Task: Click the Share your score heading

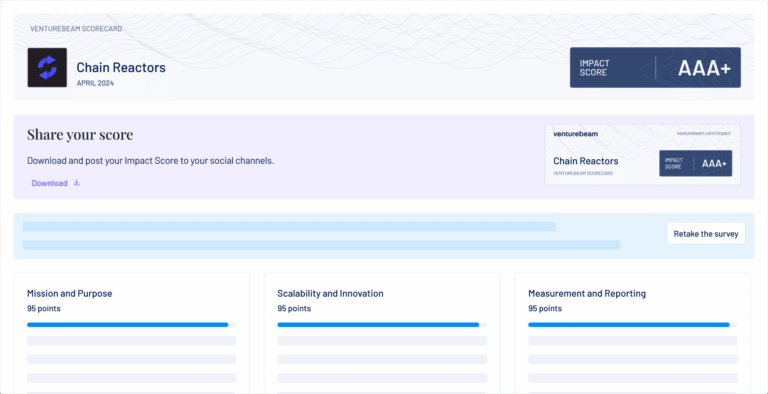Action: pyautogui.click(x=80, y=135)
